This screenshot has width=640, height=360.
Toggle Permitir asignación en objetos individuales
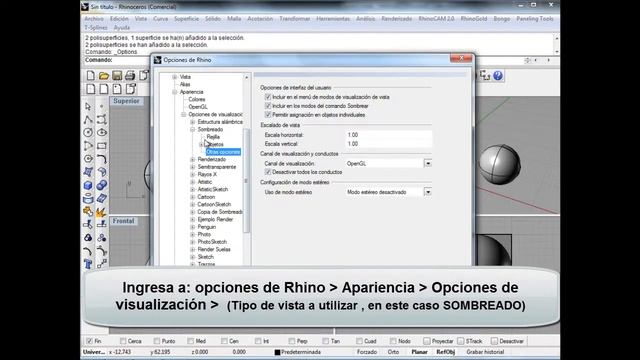point(268,115)
